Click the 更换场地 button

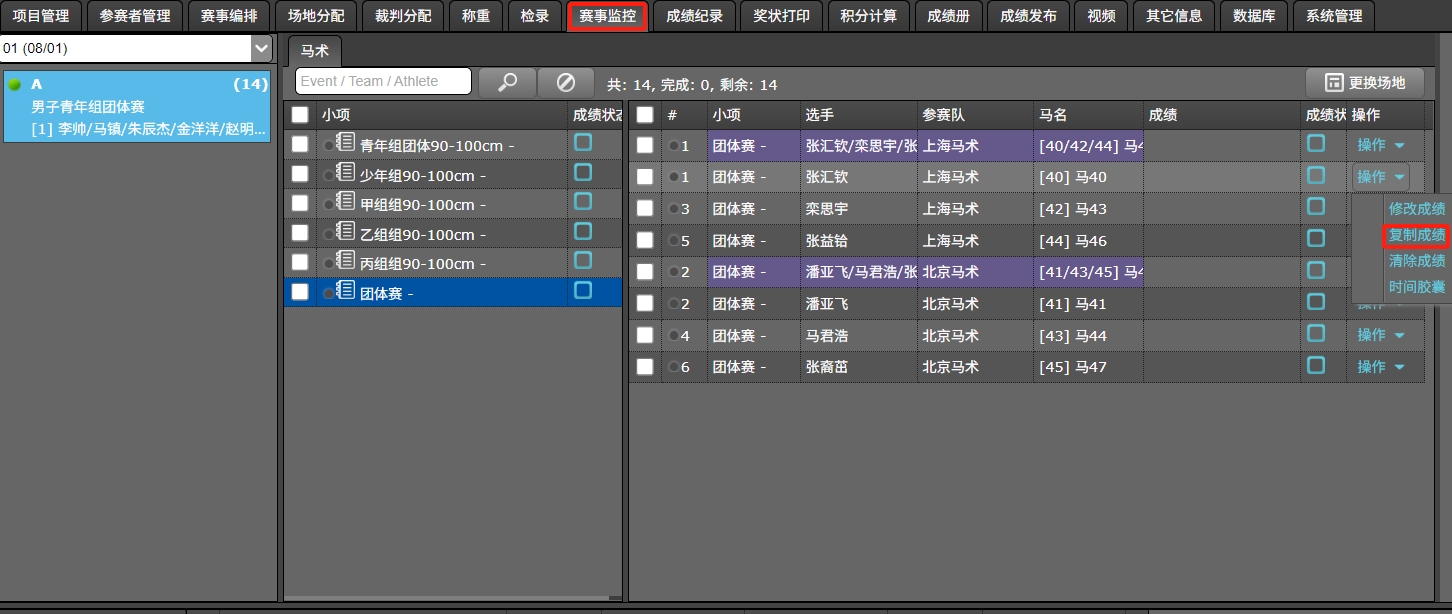coord(1365,83)
